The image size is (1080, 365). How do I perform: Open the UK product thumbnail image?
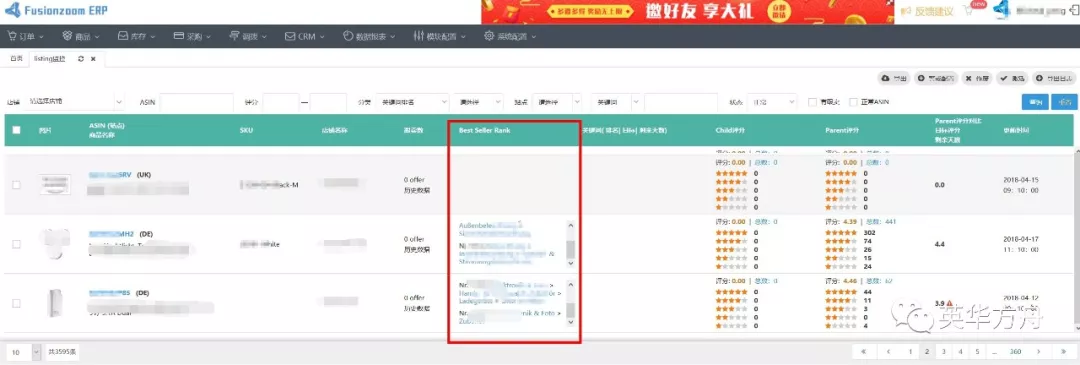pos(54,185)
